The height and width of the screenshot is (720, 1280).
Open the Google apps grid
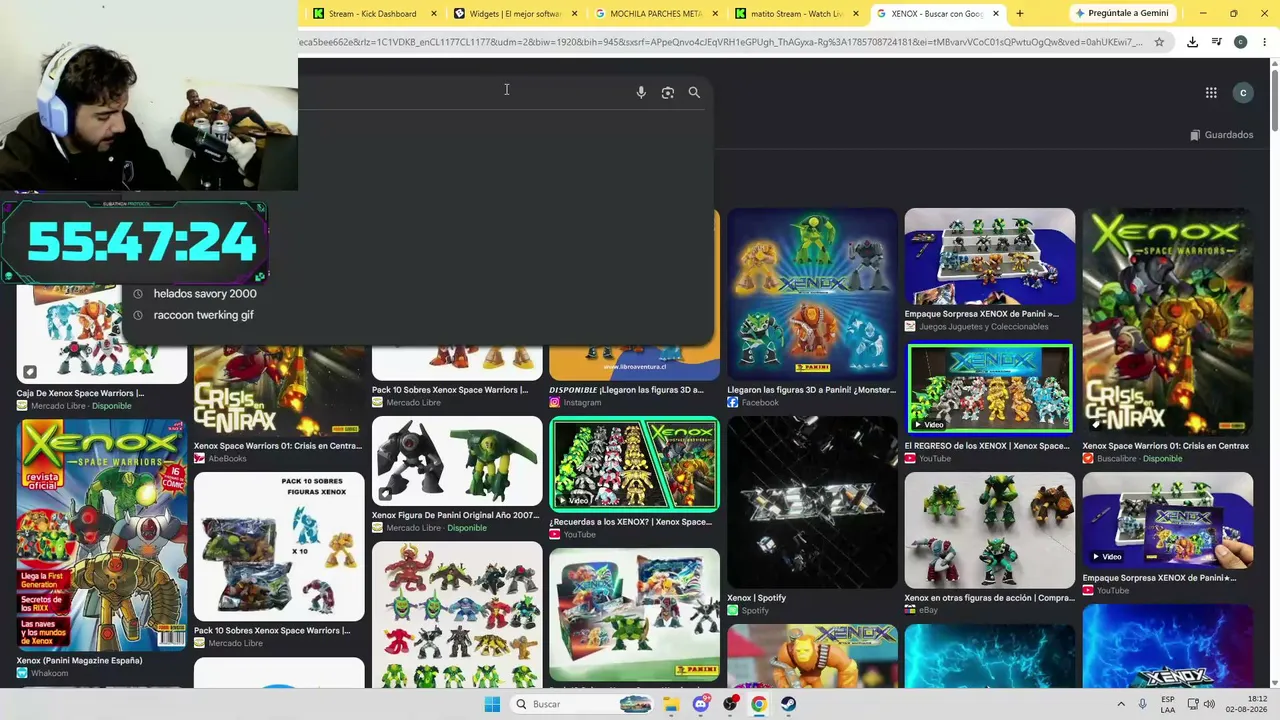(1211, 93)
